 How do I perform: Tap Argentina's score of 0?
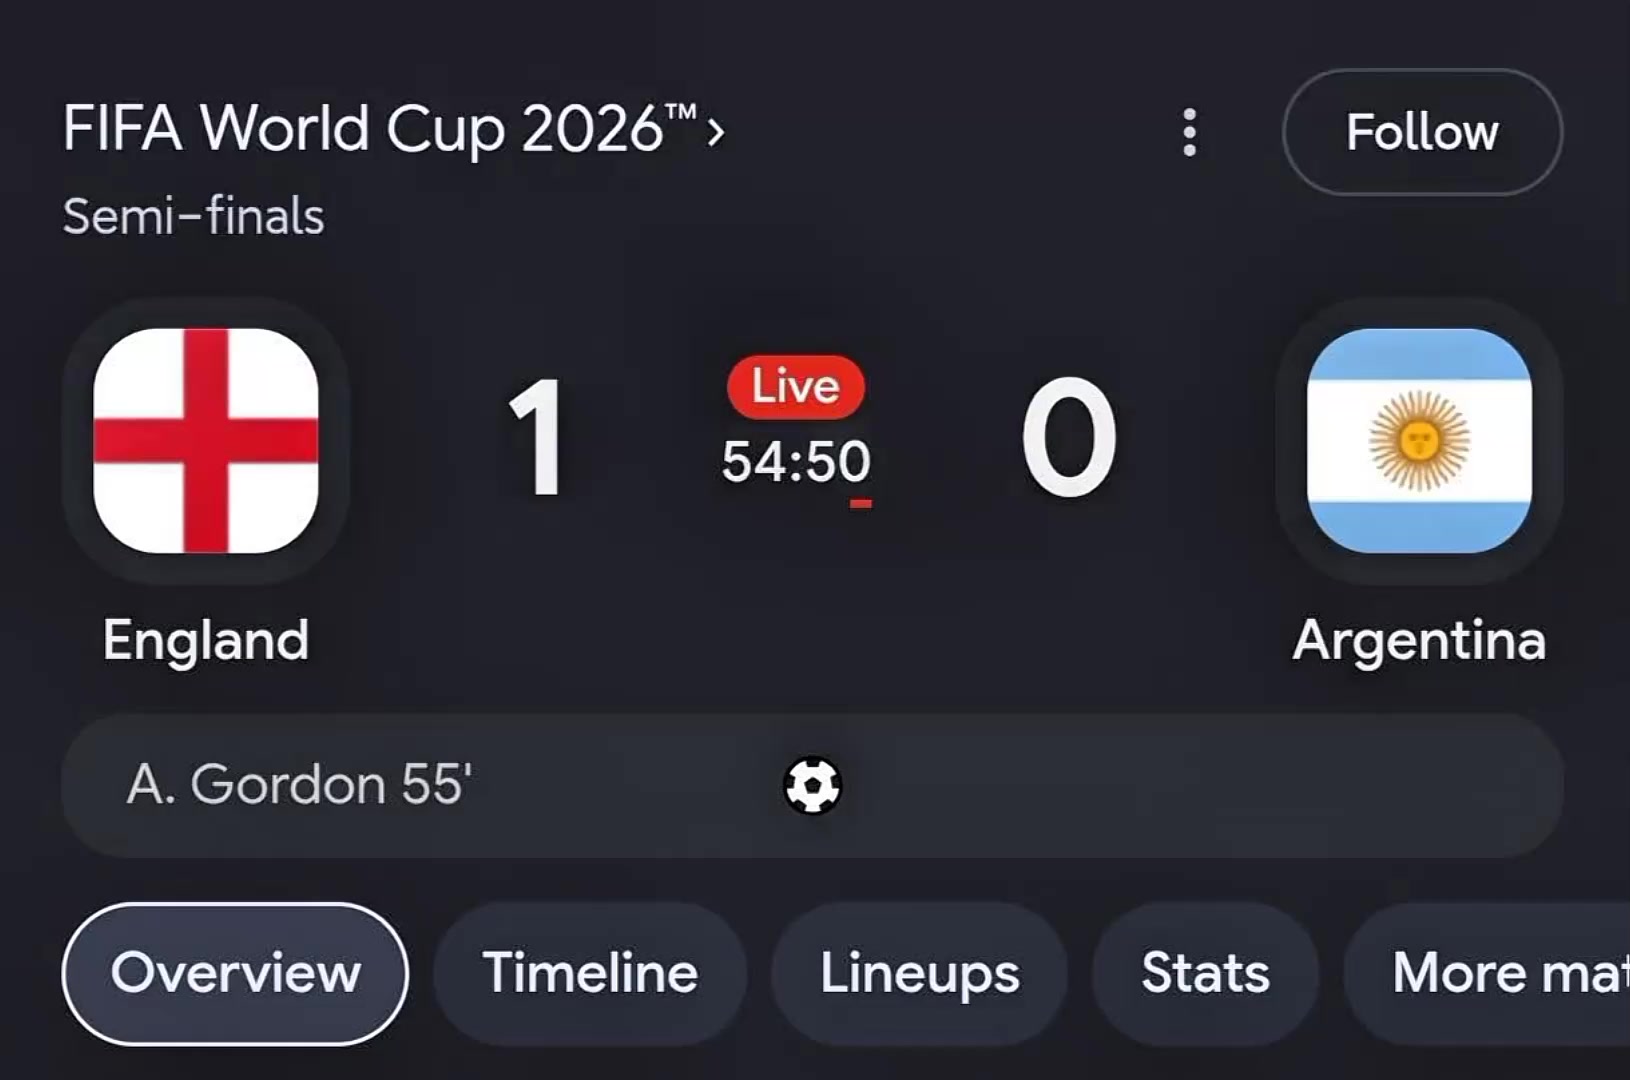[x=1069, y=437]
